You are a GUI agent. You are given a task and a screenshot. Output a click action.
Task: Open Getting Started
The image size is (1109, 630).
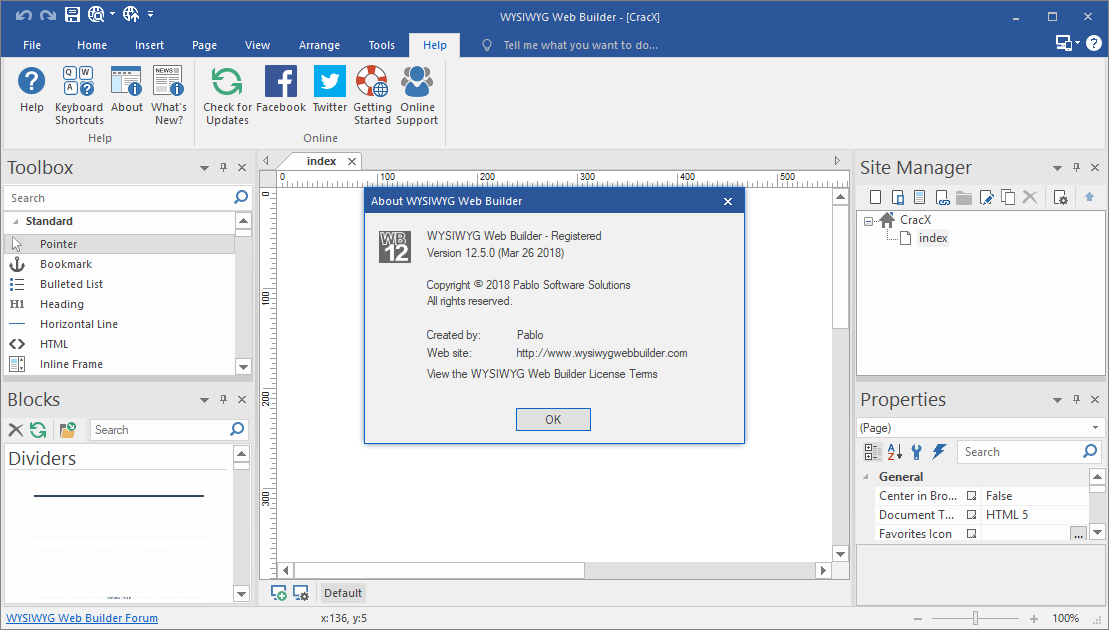point(372,95)
